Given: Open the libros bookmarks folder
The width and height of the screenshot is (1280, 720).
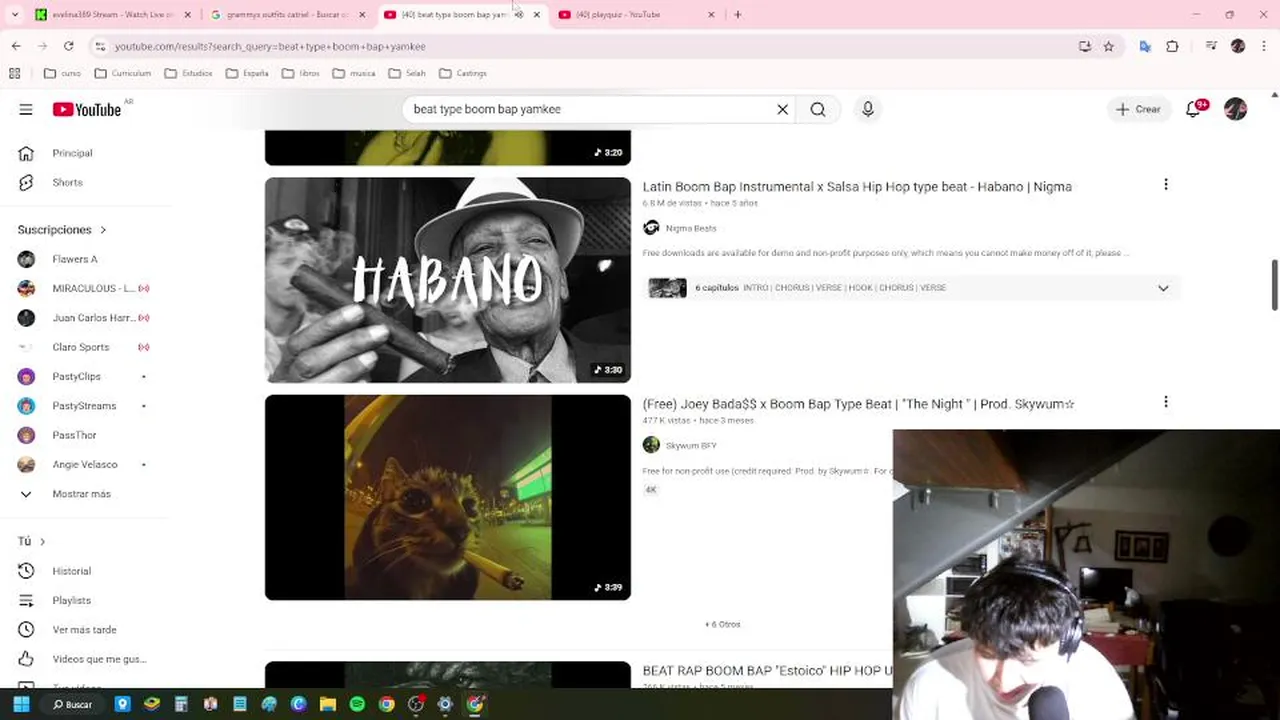Looking at the screenshot, I should [x=301, y=73].
